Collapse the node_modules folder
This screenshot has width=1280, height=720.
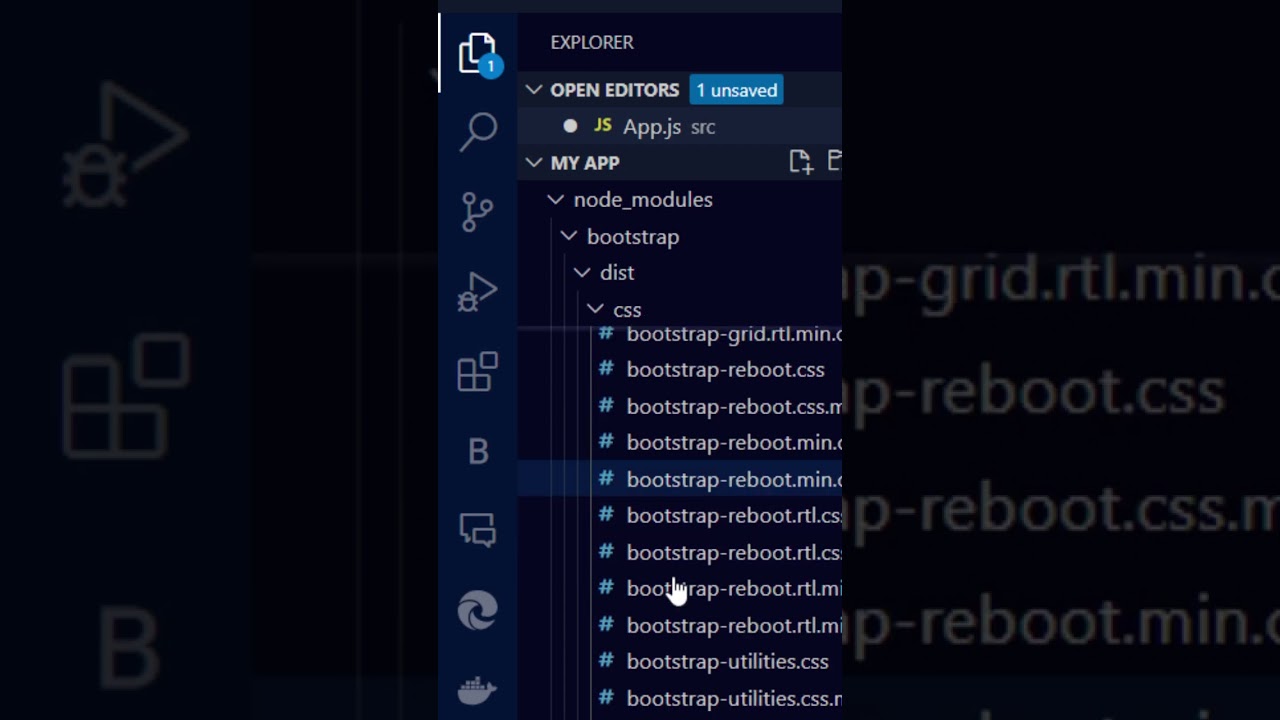click(556, 200)
